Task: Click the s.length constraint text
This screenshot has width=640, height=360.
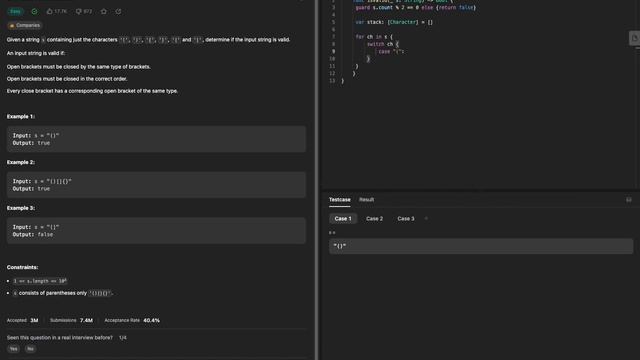Action: (40, 281)
